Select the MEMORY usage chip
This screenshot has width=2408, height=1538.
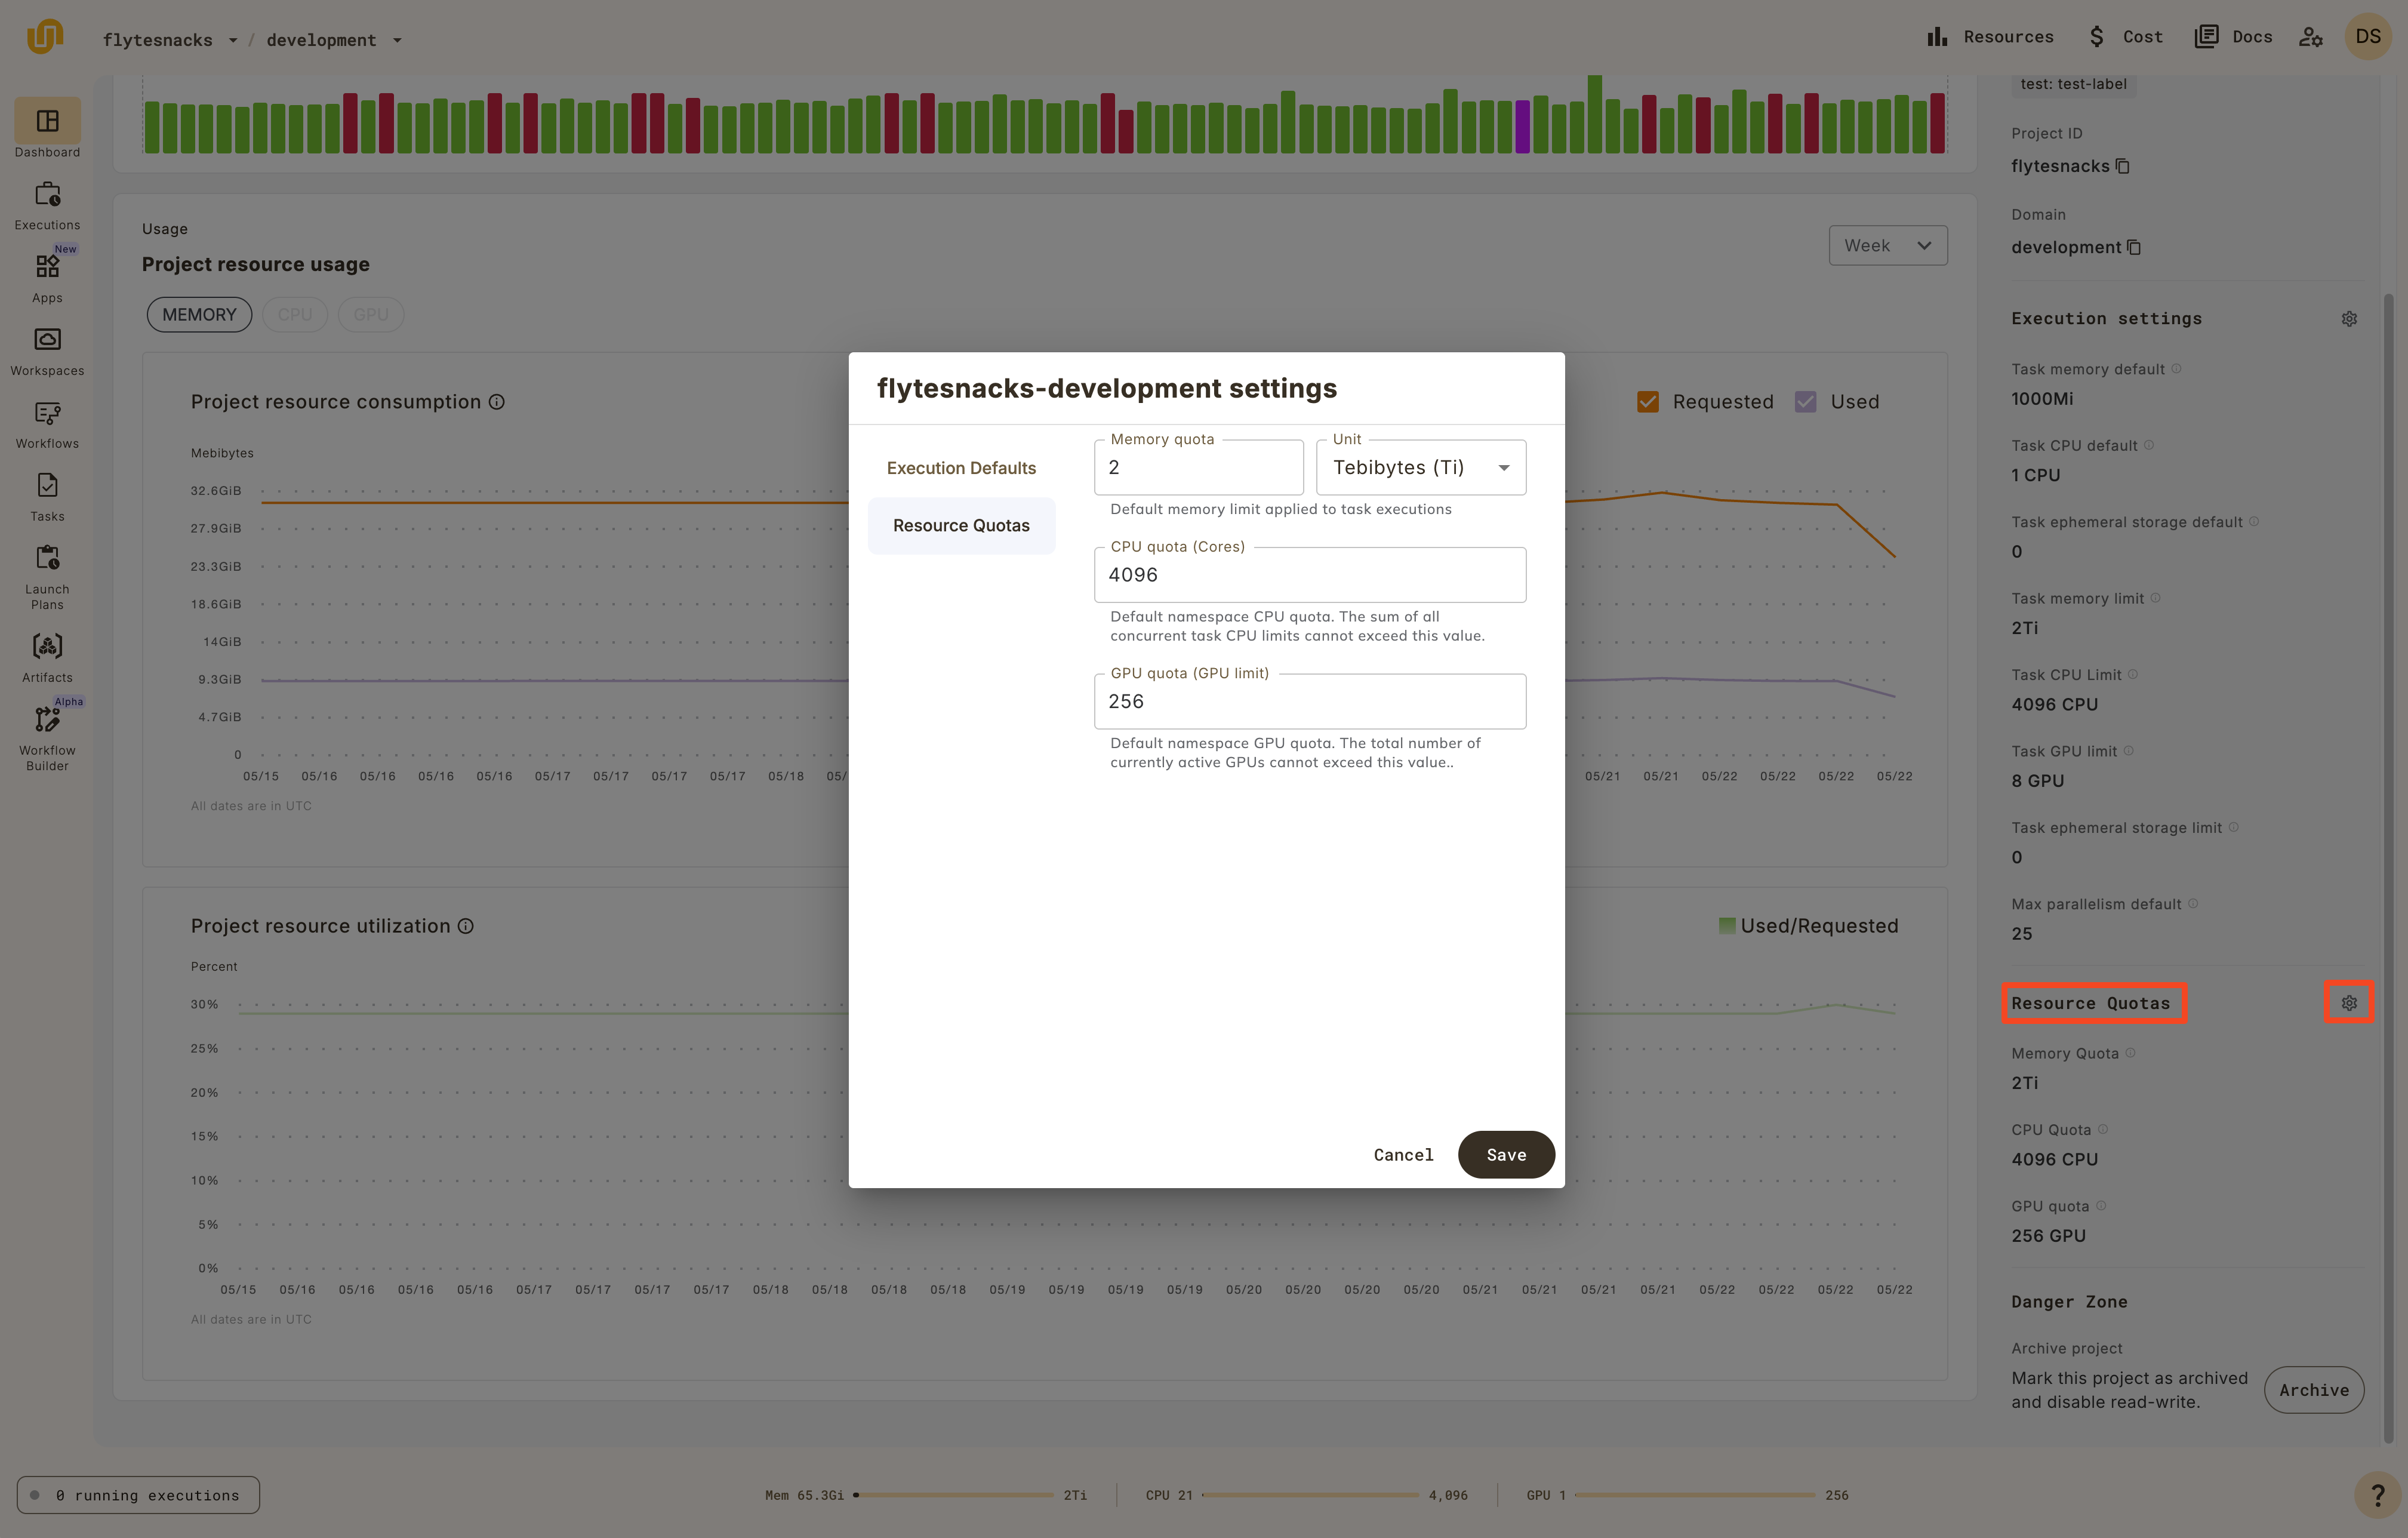[199, 315]
